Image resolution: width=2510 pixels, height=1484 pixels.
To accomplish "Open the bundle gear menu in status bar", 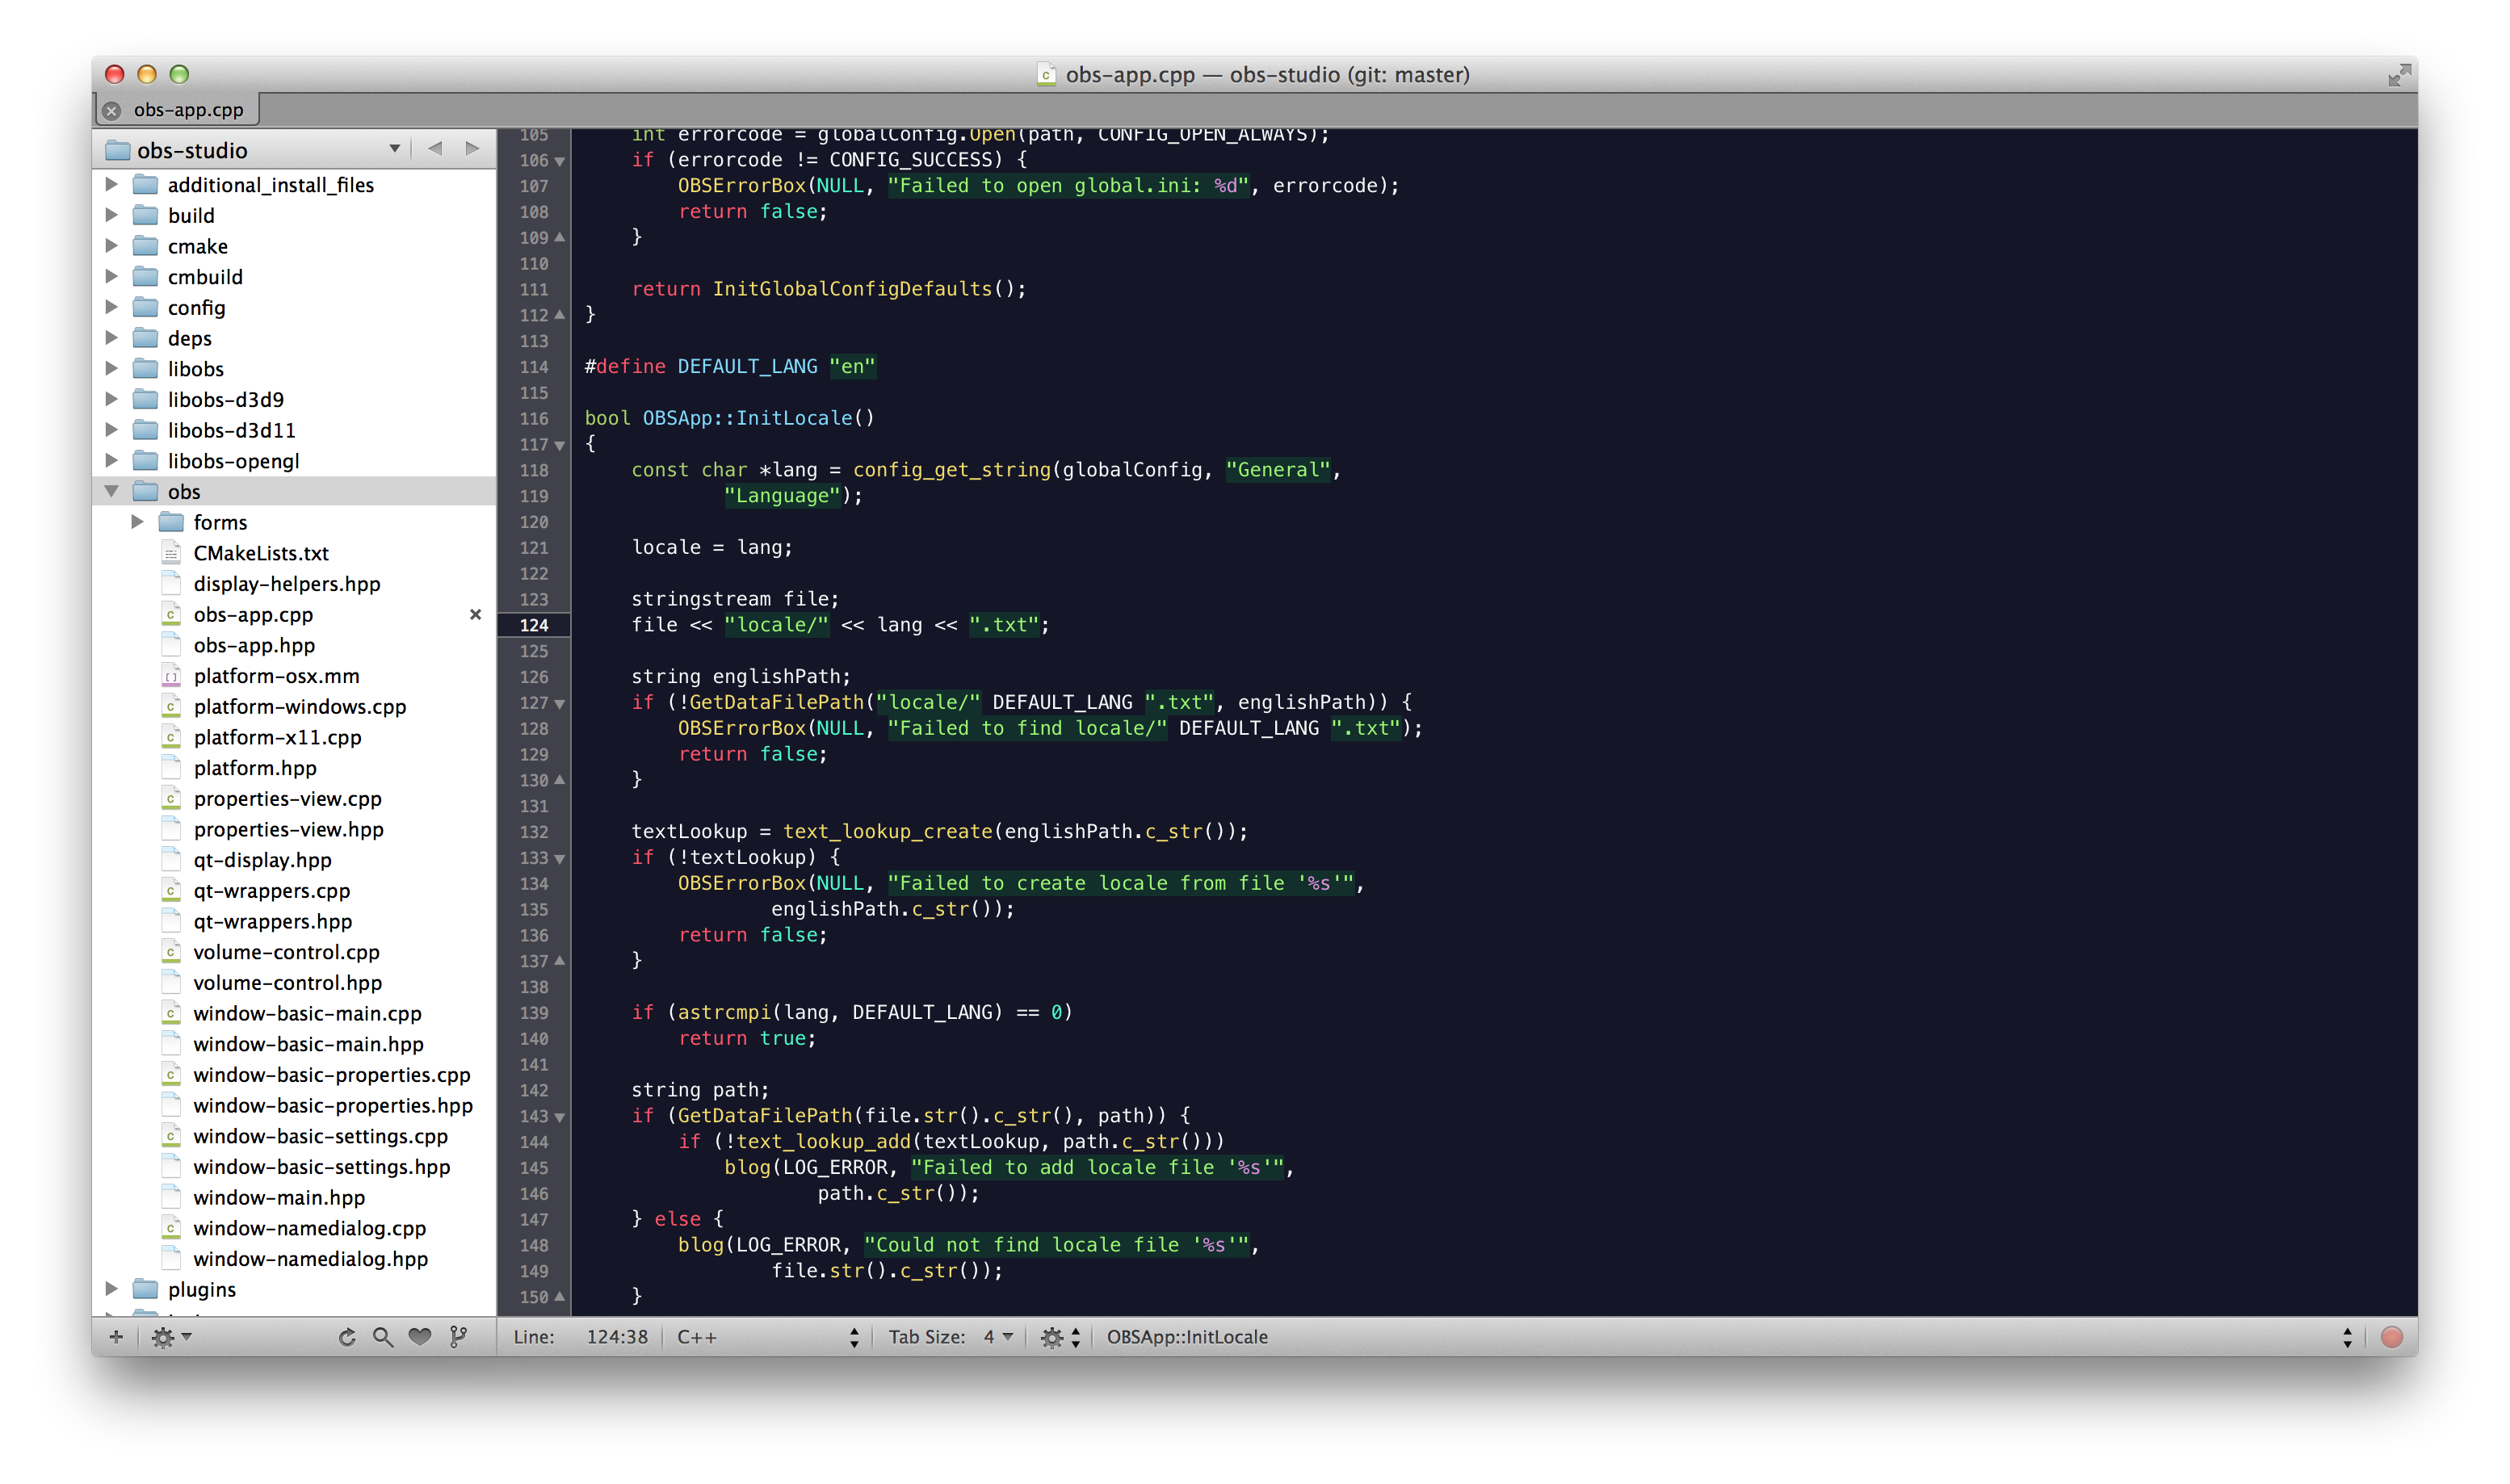I will click(1059, 1337).
